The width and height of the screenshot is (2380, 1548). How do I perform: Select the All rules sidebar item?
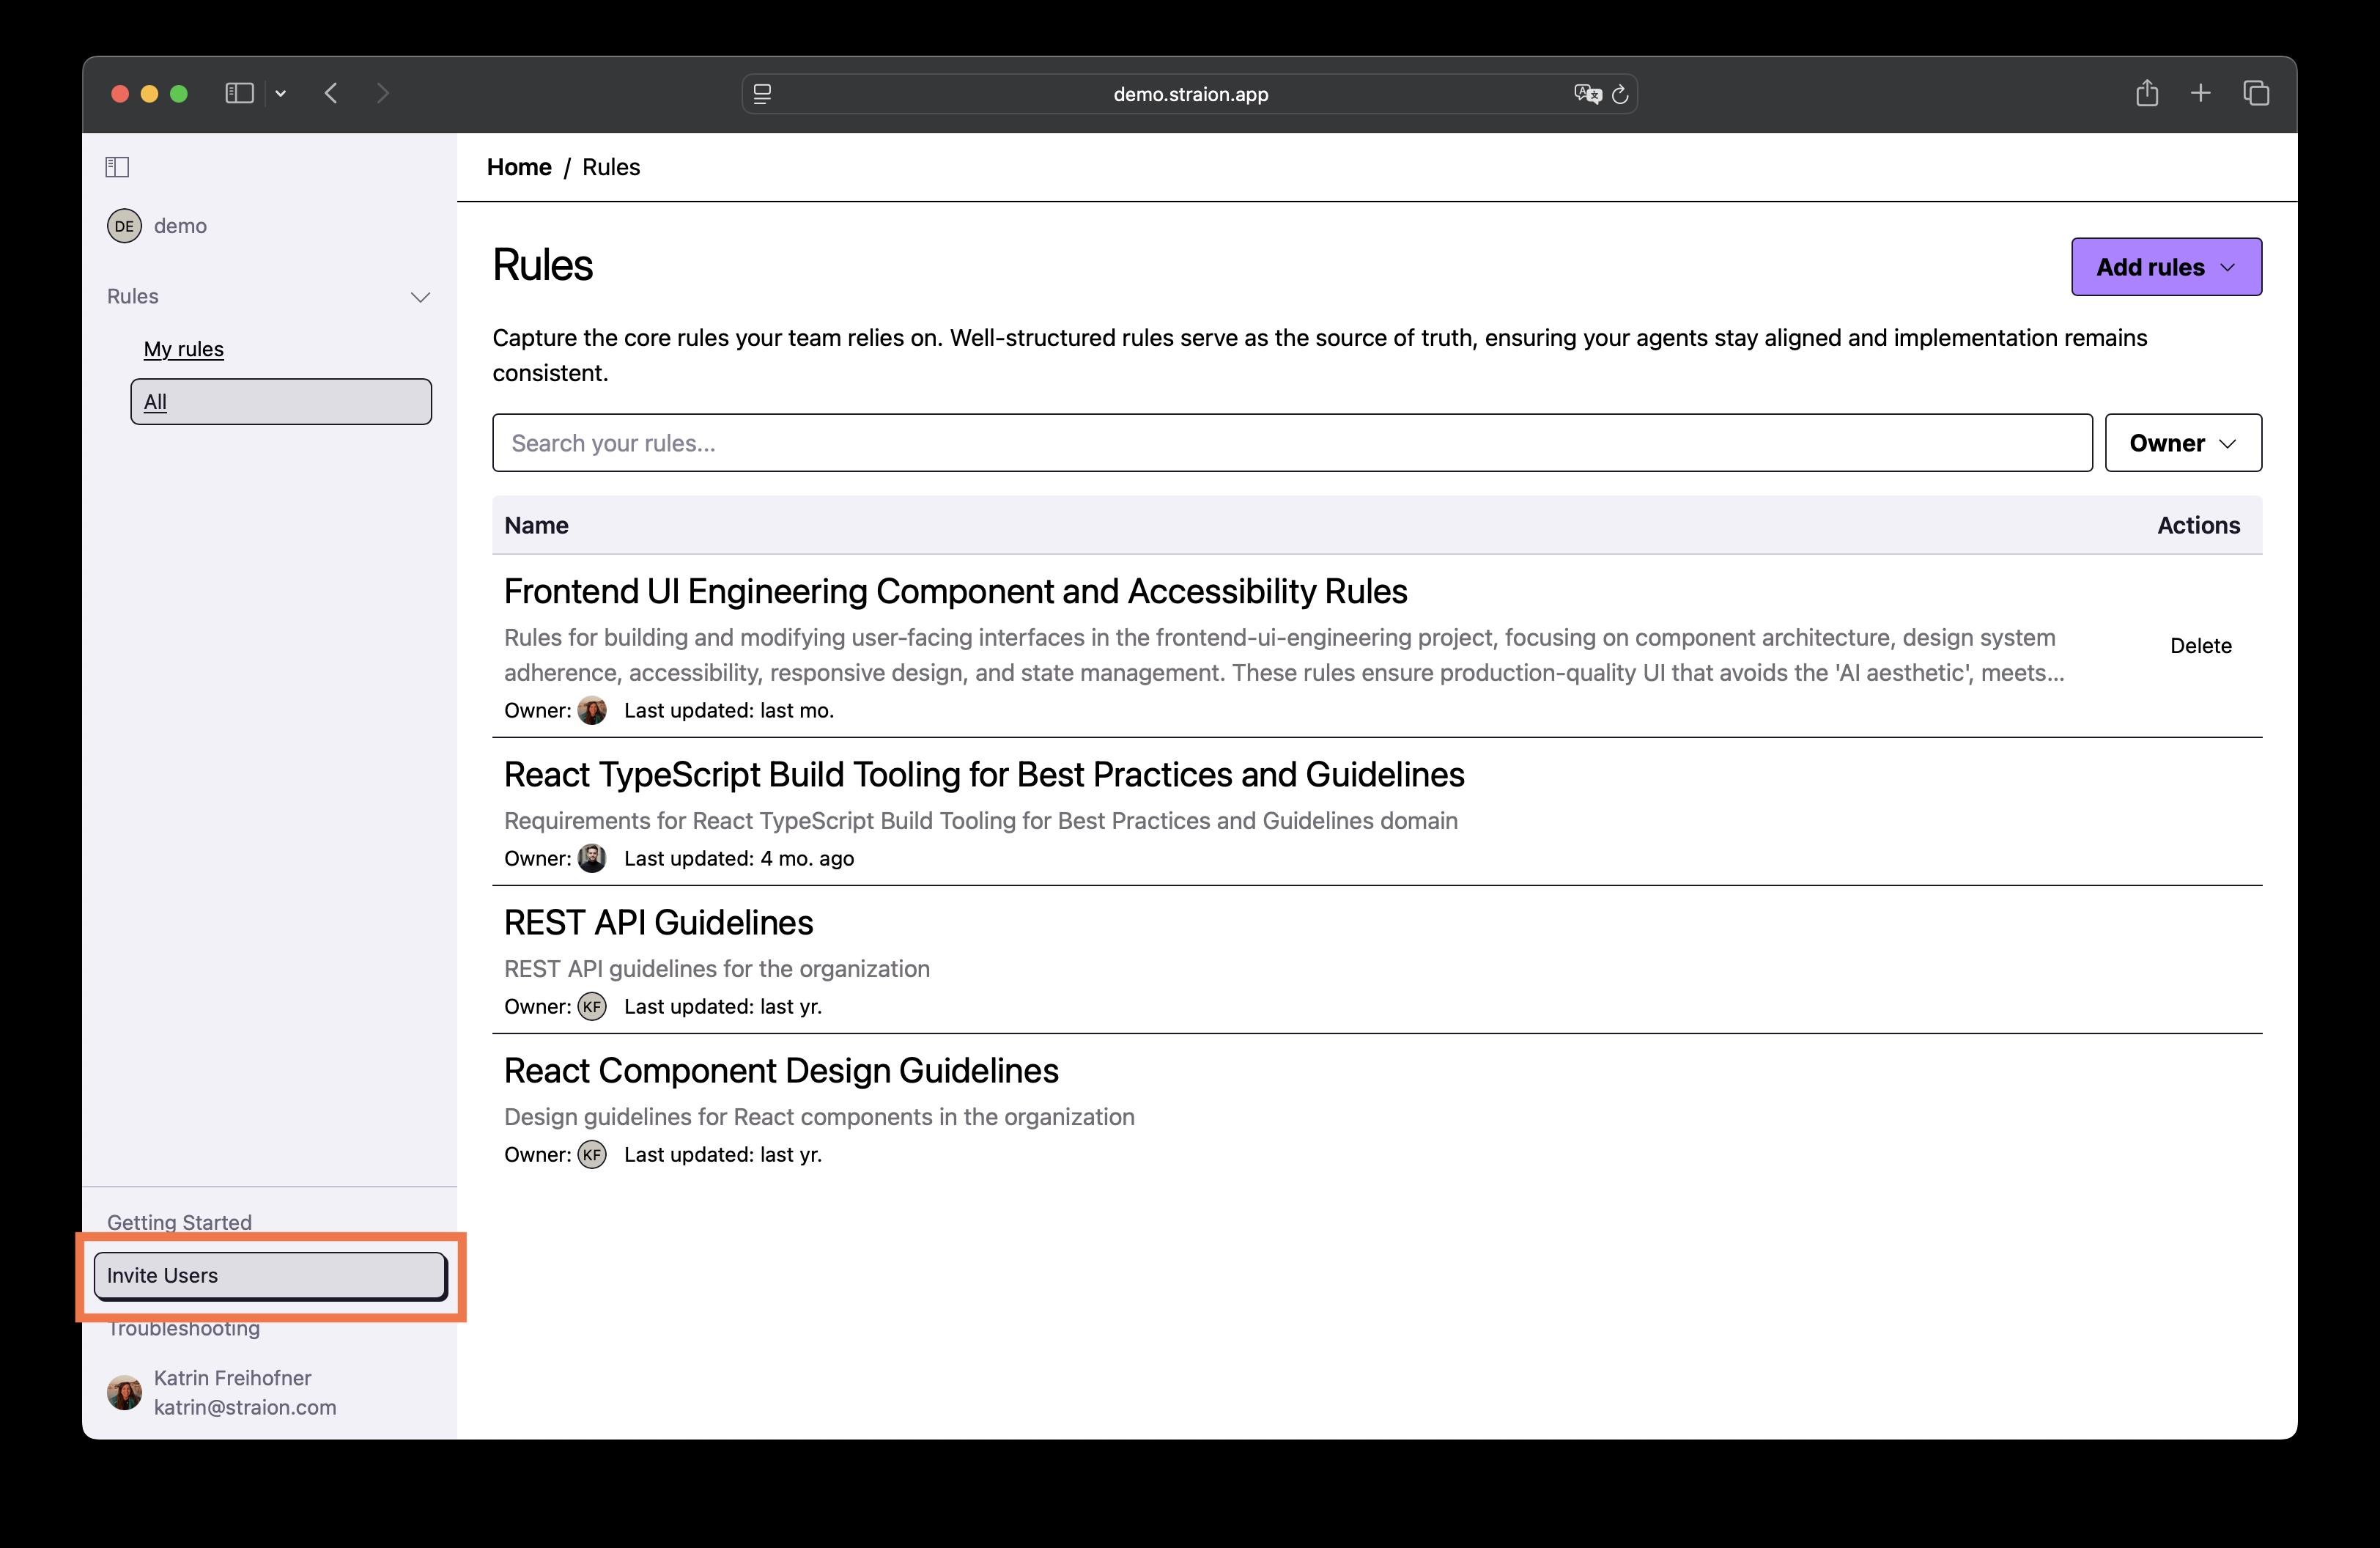(281, 401)
